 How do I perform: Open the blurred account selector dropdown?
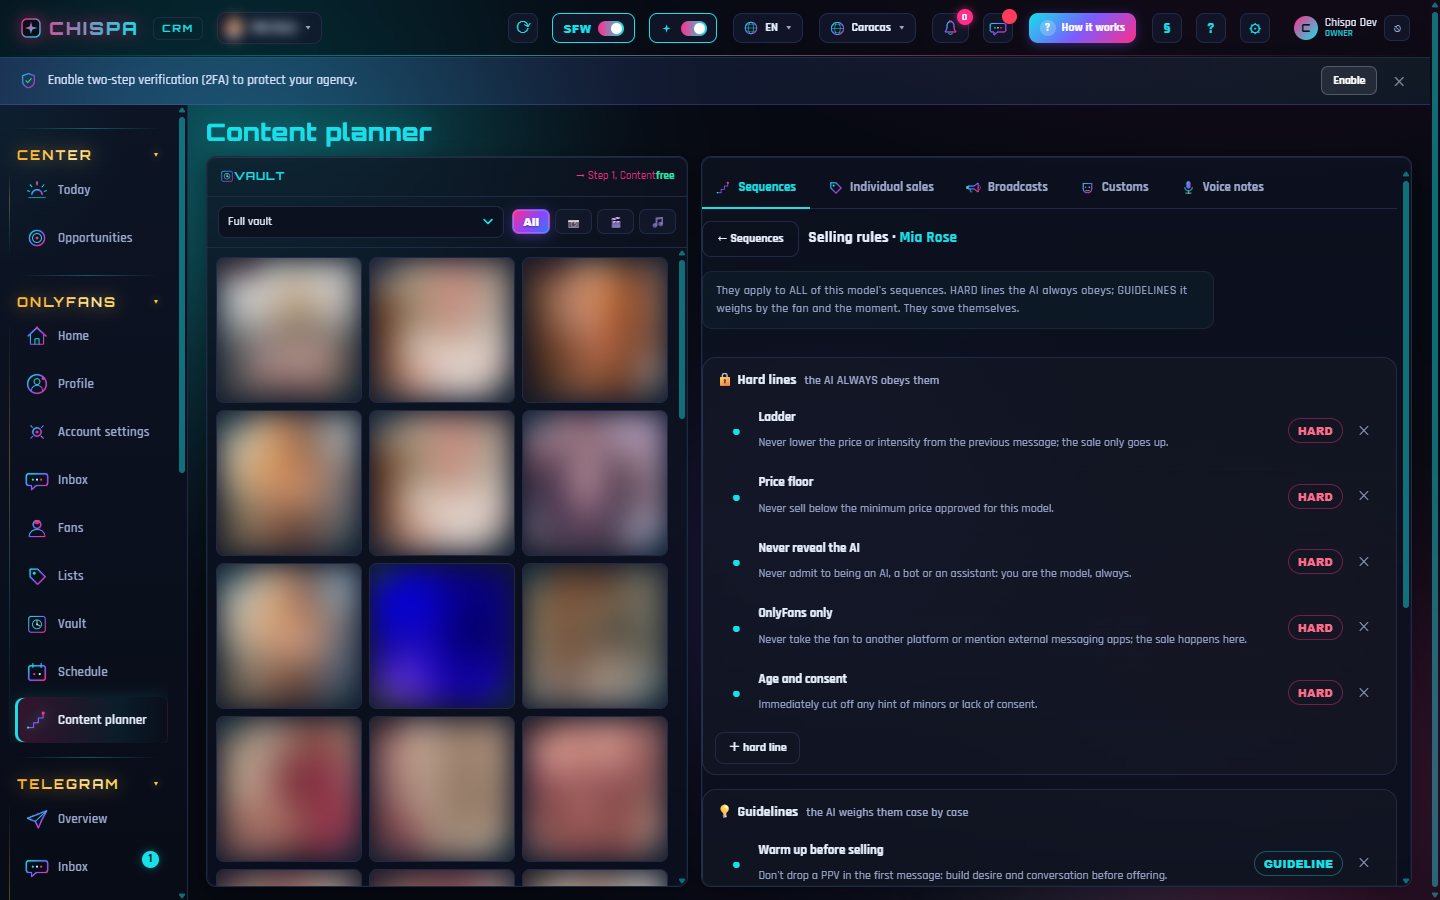pos(269,28)
